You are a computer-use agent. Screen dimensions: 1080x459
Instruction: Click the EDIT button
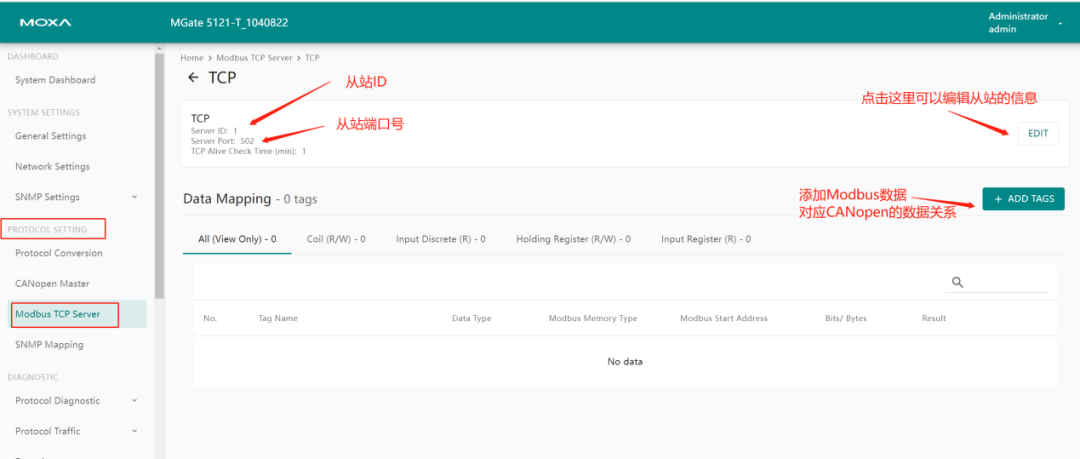click(x=1038, y=134)
